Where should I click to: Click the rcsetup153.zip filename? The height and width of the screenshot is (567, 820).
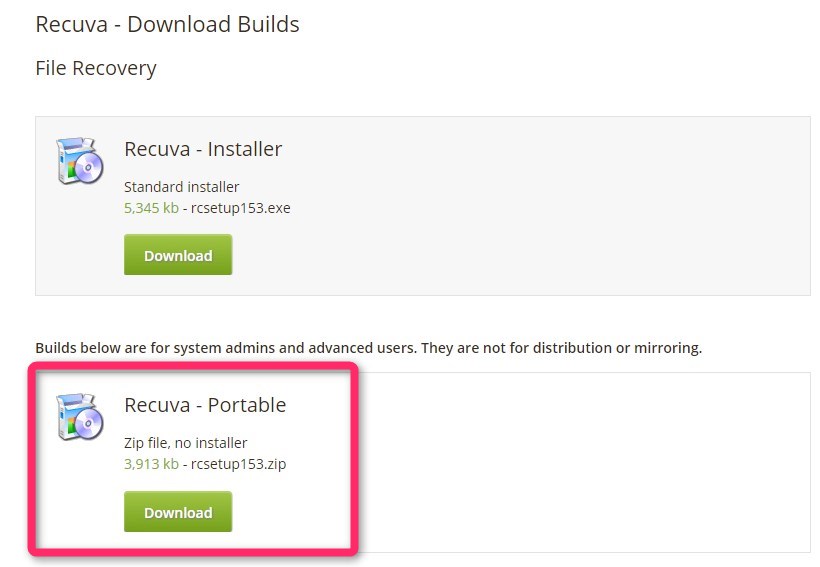(x=238, y=464)
